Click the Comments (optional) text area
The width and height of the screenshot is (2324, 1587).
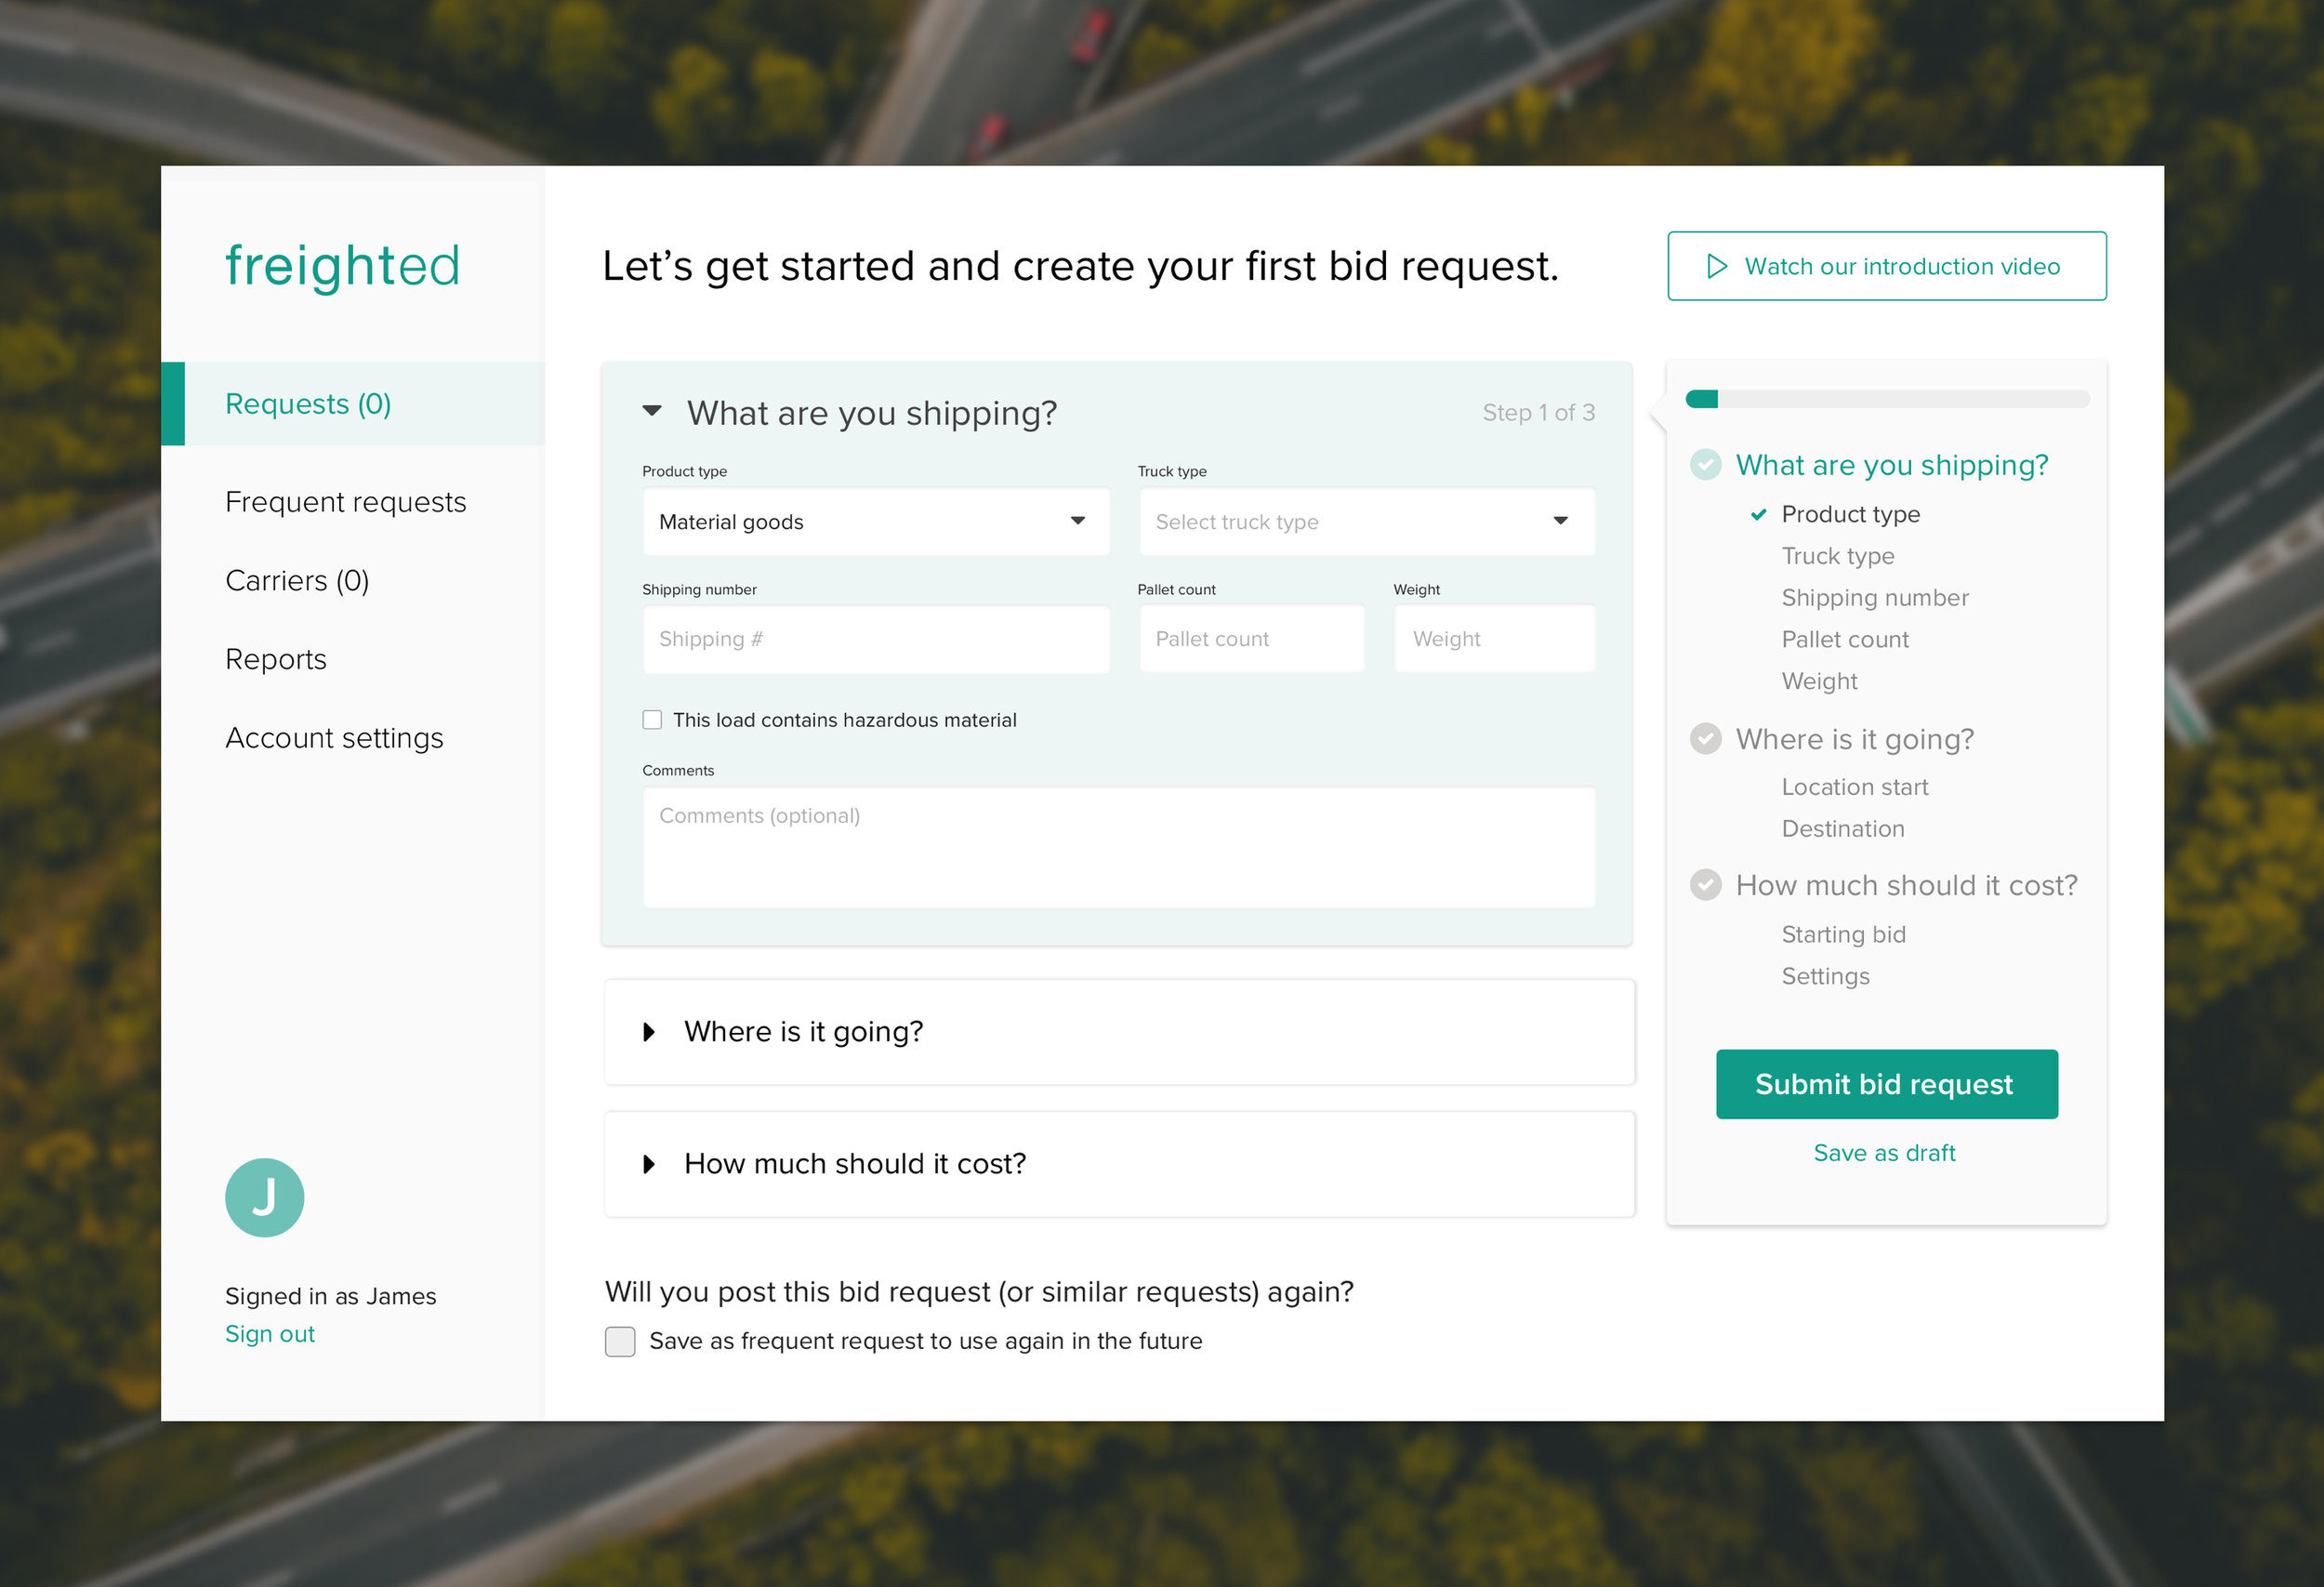[x=1119, y=848]
